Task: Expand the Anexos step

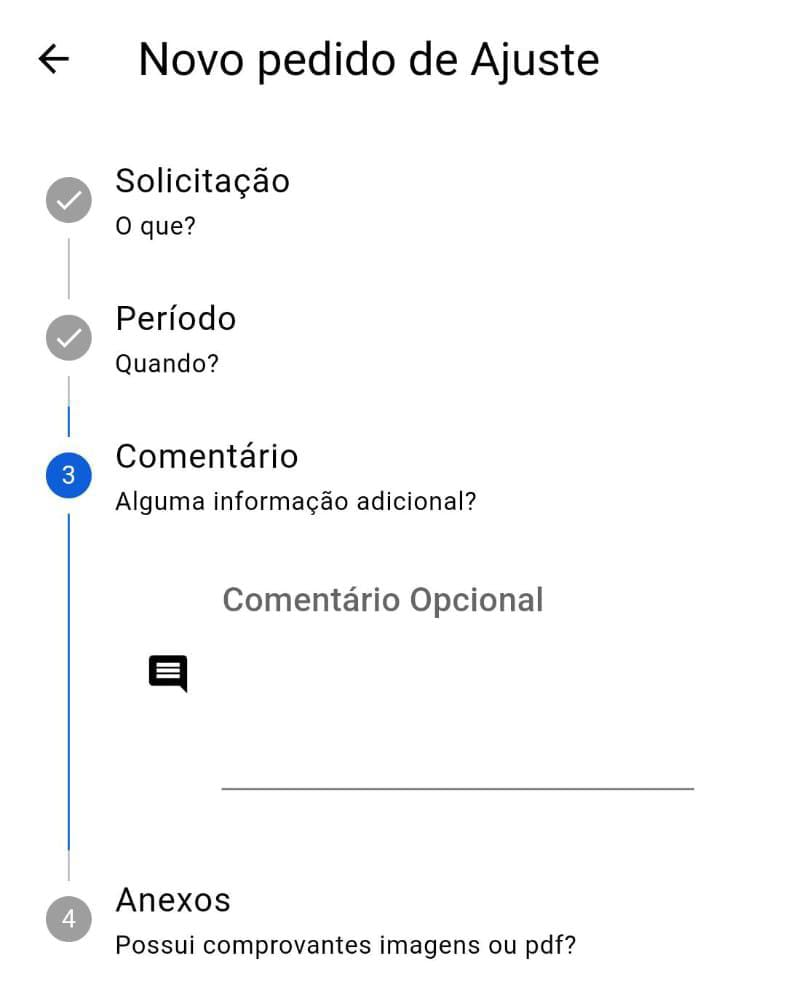Action: coord(173,900)
